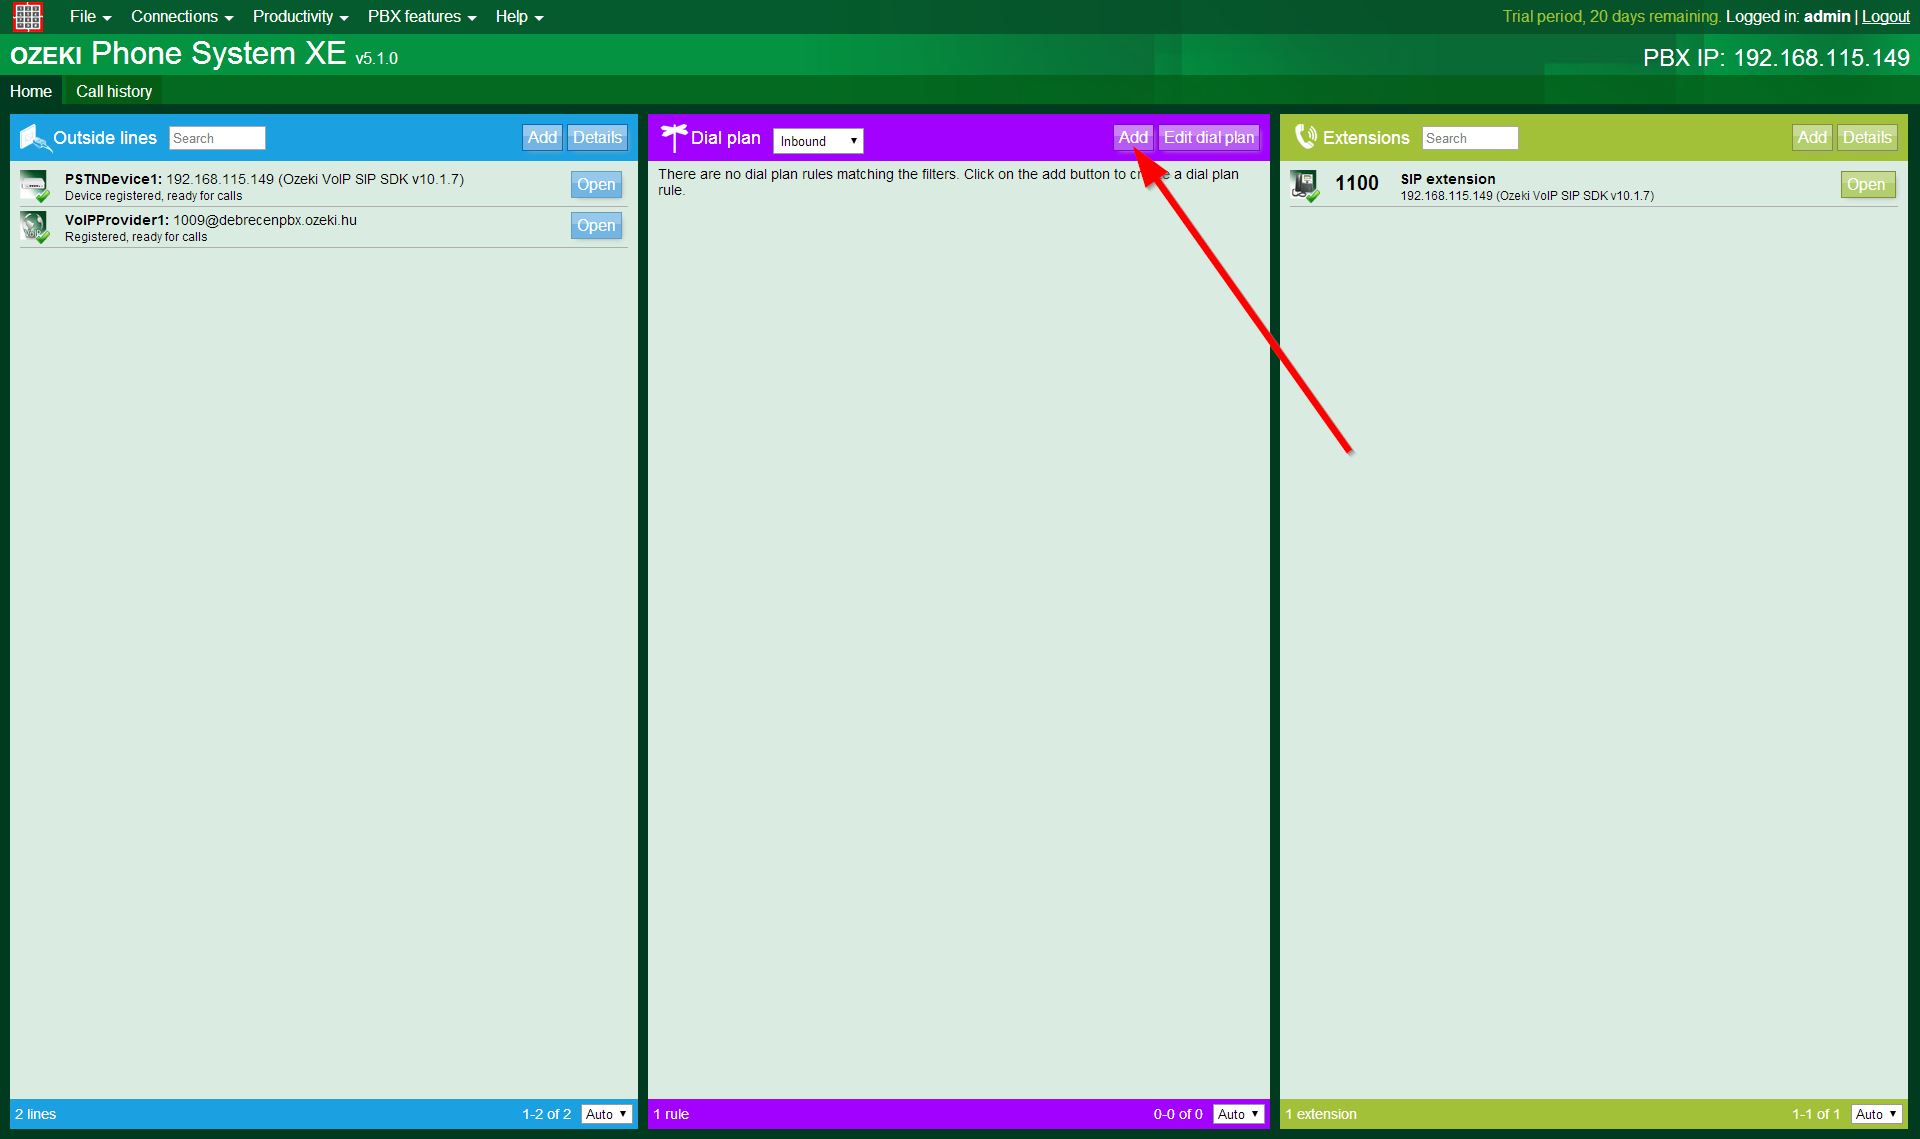
Task: Click the Logout link
Action: (x=1884, y=16)
